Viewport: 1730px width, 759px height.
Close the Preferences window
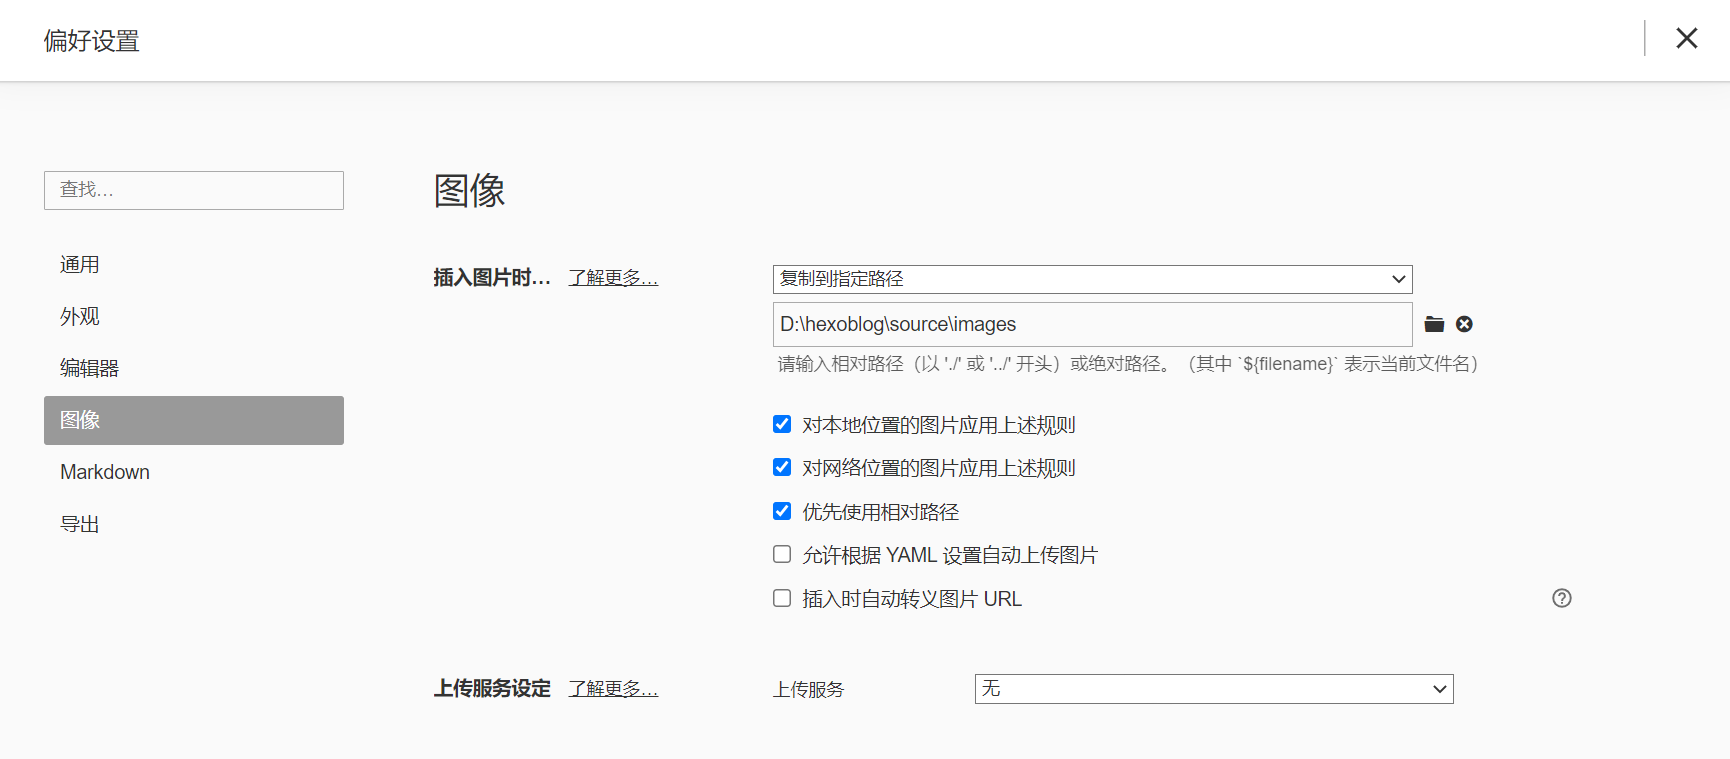tap(1686, 38)
